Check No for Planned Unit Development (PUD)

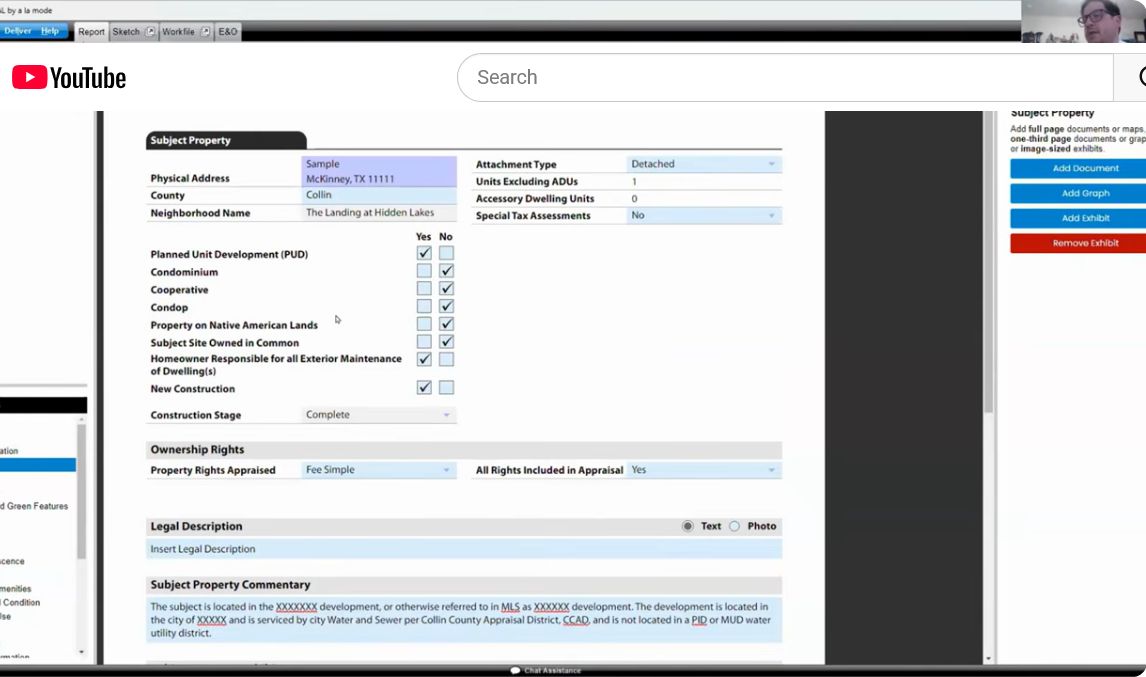click(x=446, y=253)
